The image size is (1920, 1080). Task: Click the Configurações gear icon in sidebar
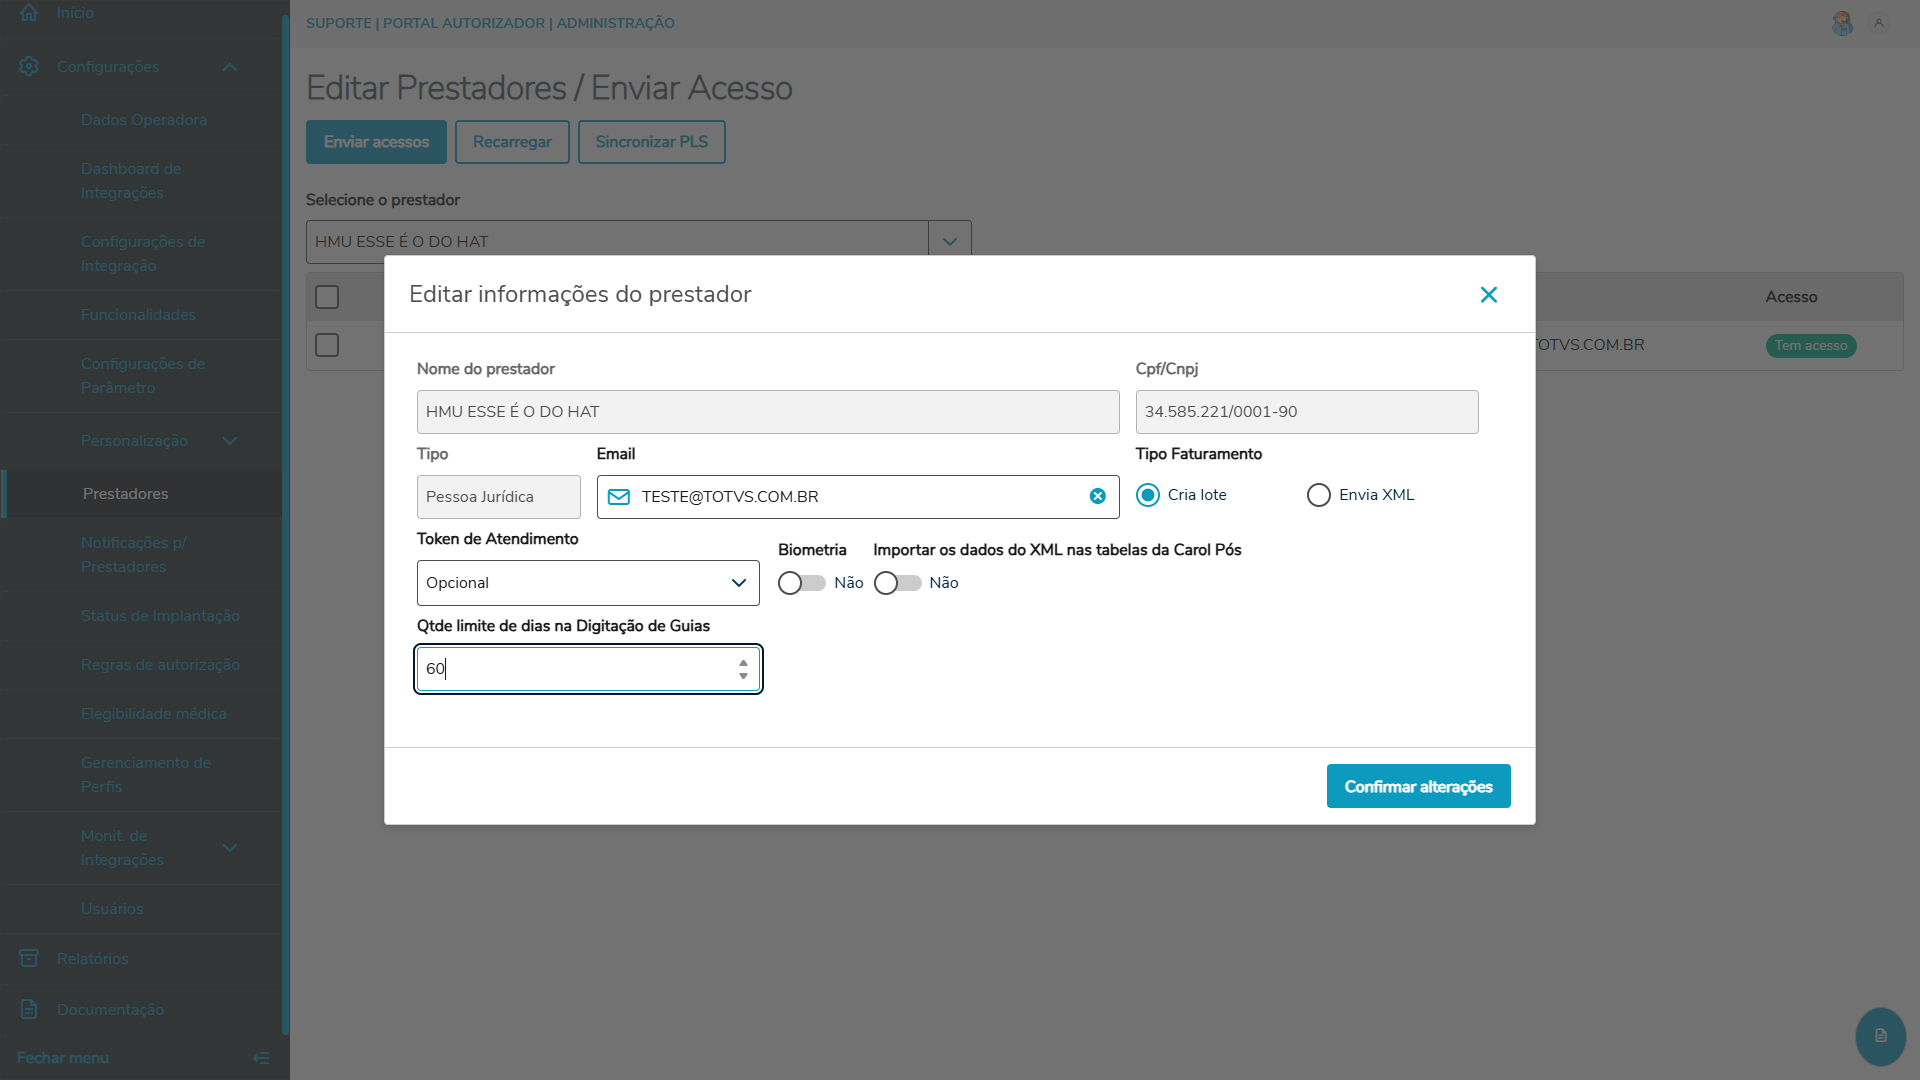point(29,66)
